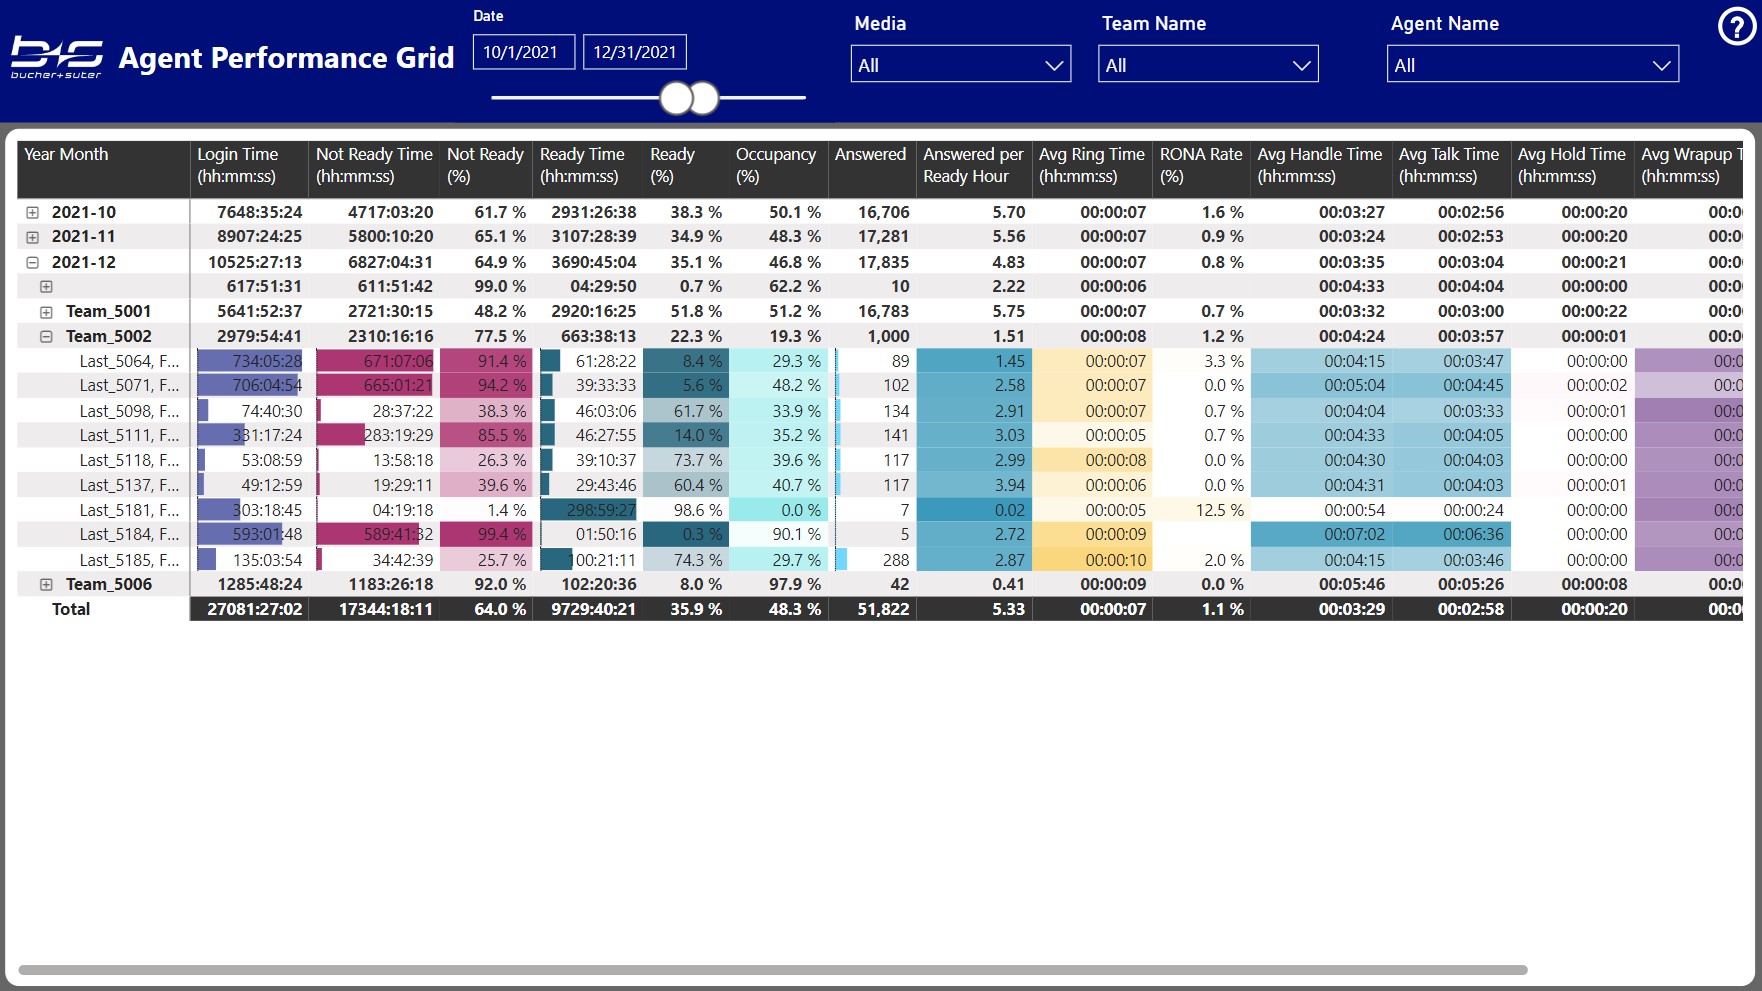Select agent row Last_5064
The image size is (1762, 991).
pos(129,361)
